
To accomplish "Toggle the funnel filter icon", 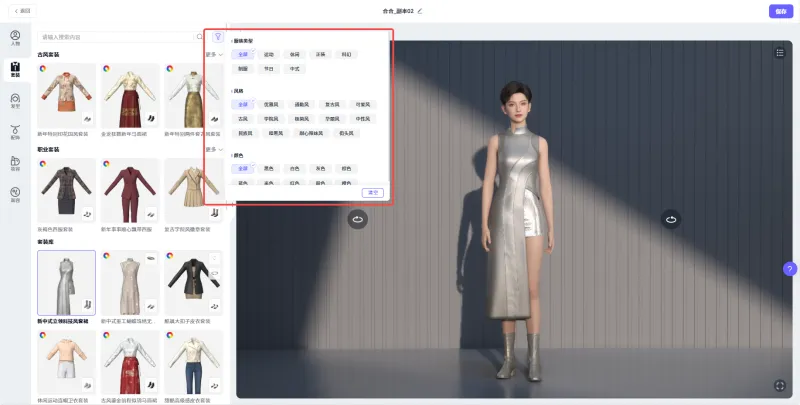I will tap(218, 37).
